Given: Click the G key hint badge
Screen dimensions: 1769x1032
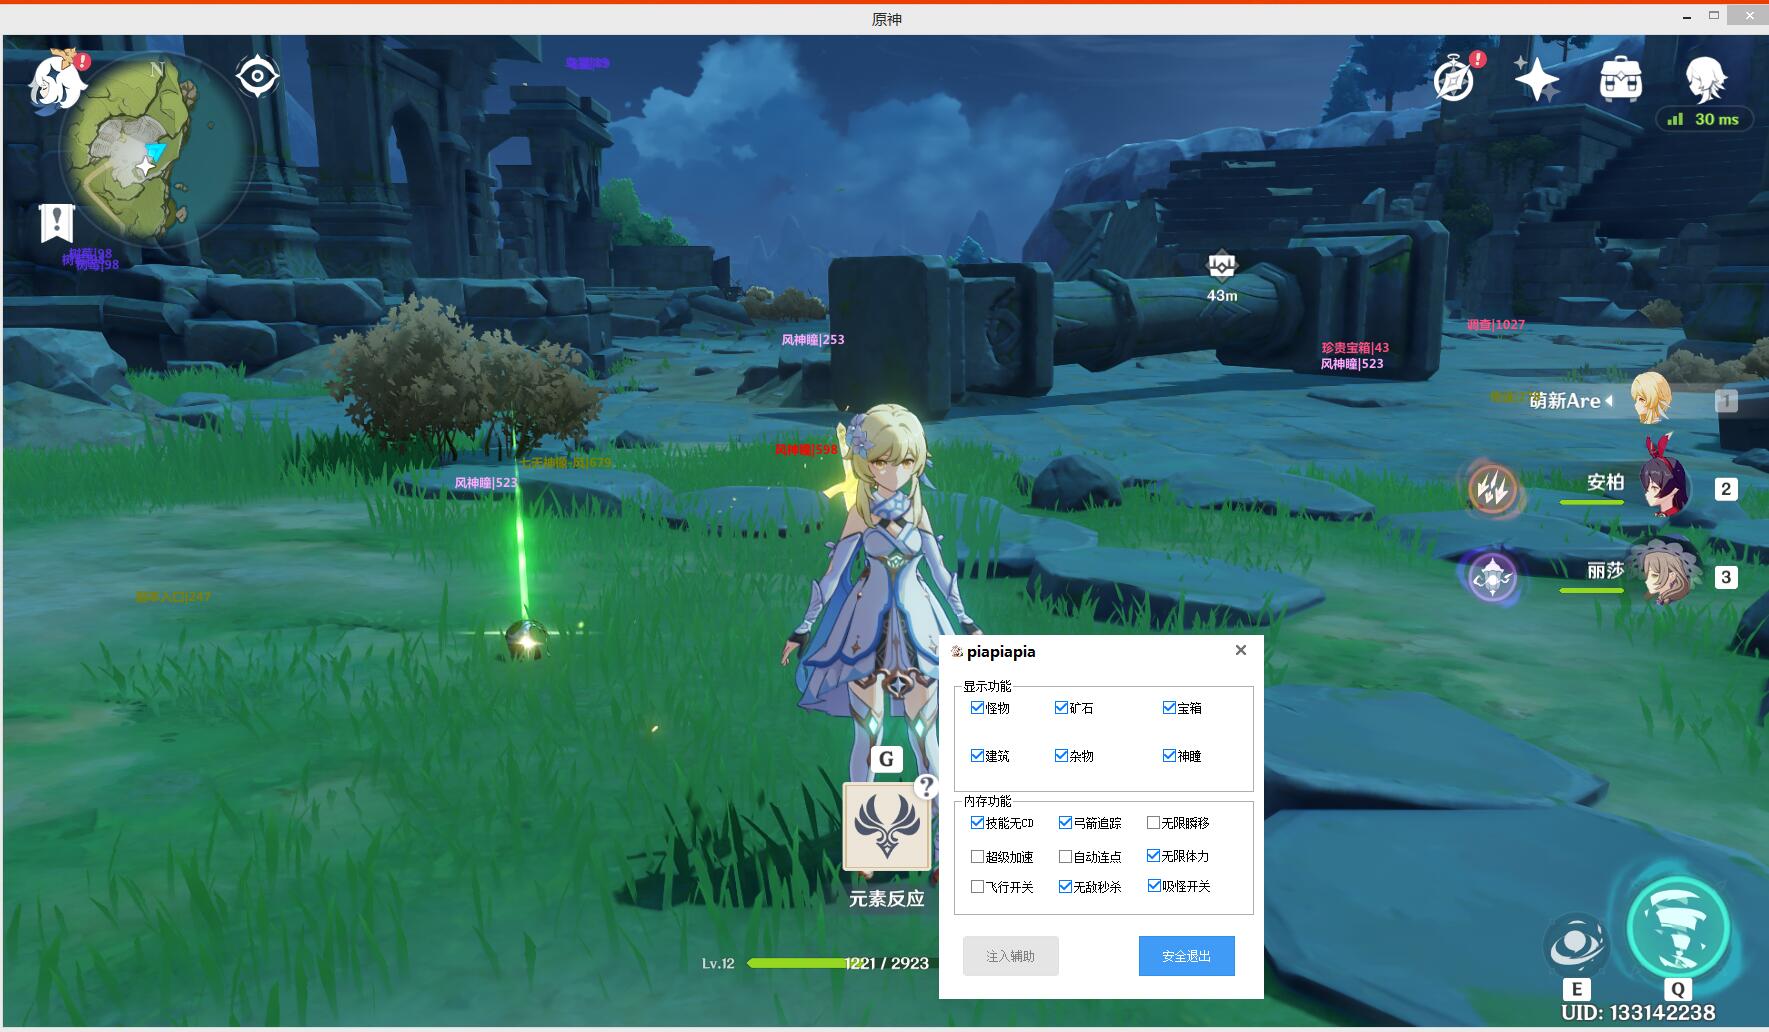Looking at the screenshot, I should (886, 759).
